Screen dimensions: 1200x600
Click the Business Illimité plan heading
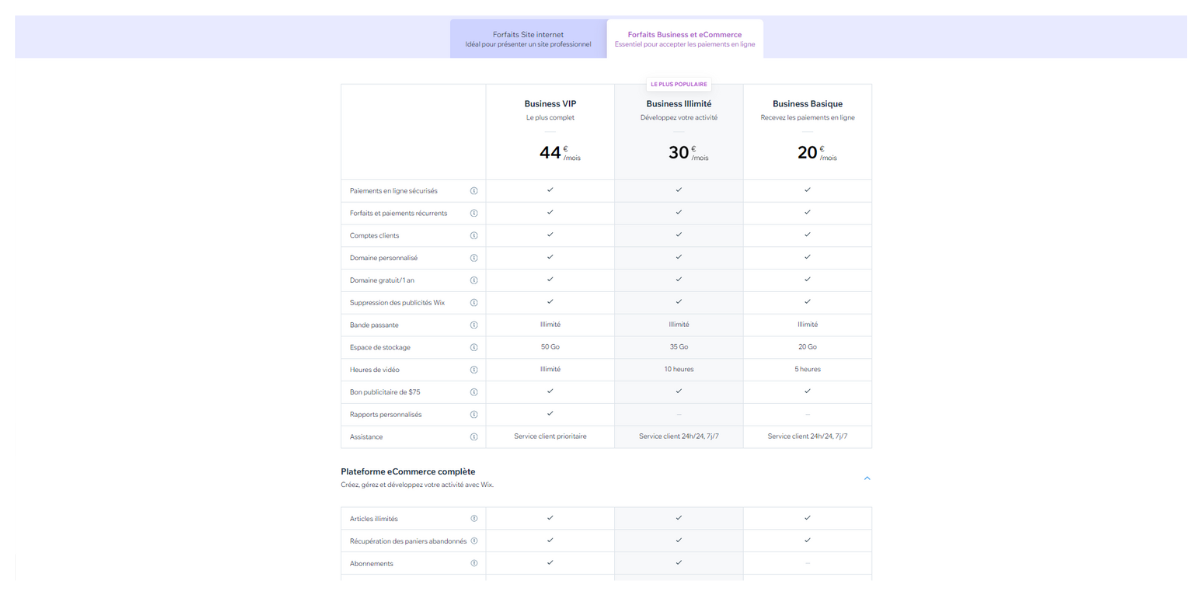coord(679,104)
